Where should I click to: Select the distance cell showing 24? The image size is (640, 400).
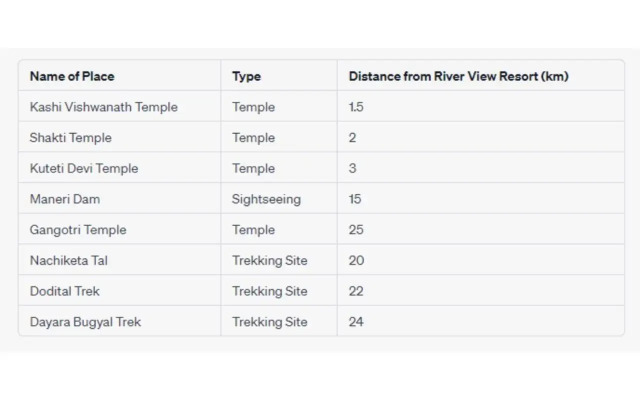(x=356, y=322)
